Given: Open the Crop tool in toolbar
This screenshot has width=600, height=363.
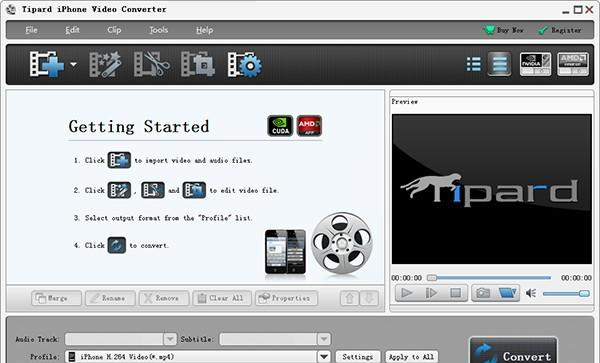Looking at the screenshot, I should 197,64.
